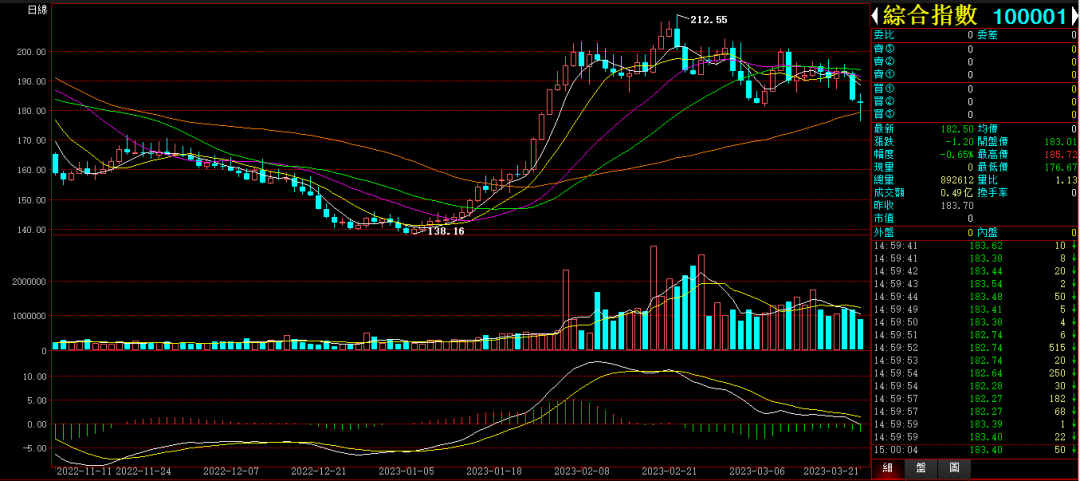Viewport: 1080px width, 481px height.
Task: Switch to the 細 tab
Action: point(887,469)
